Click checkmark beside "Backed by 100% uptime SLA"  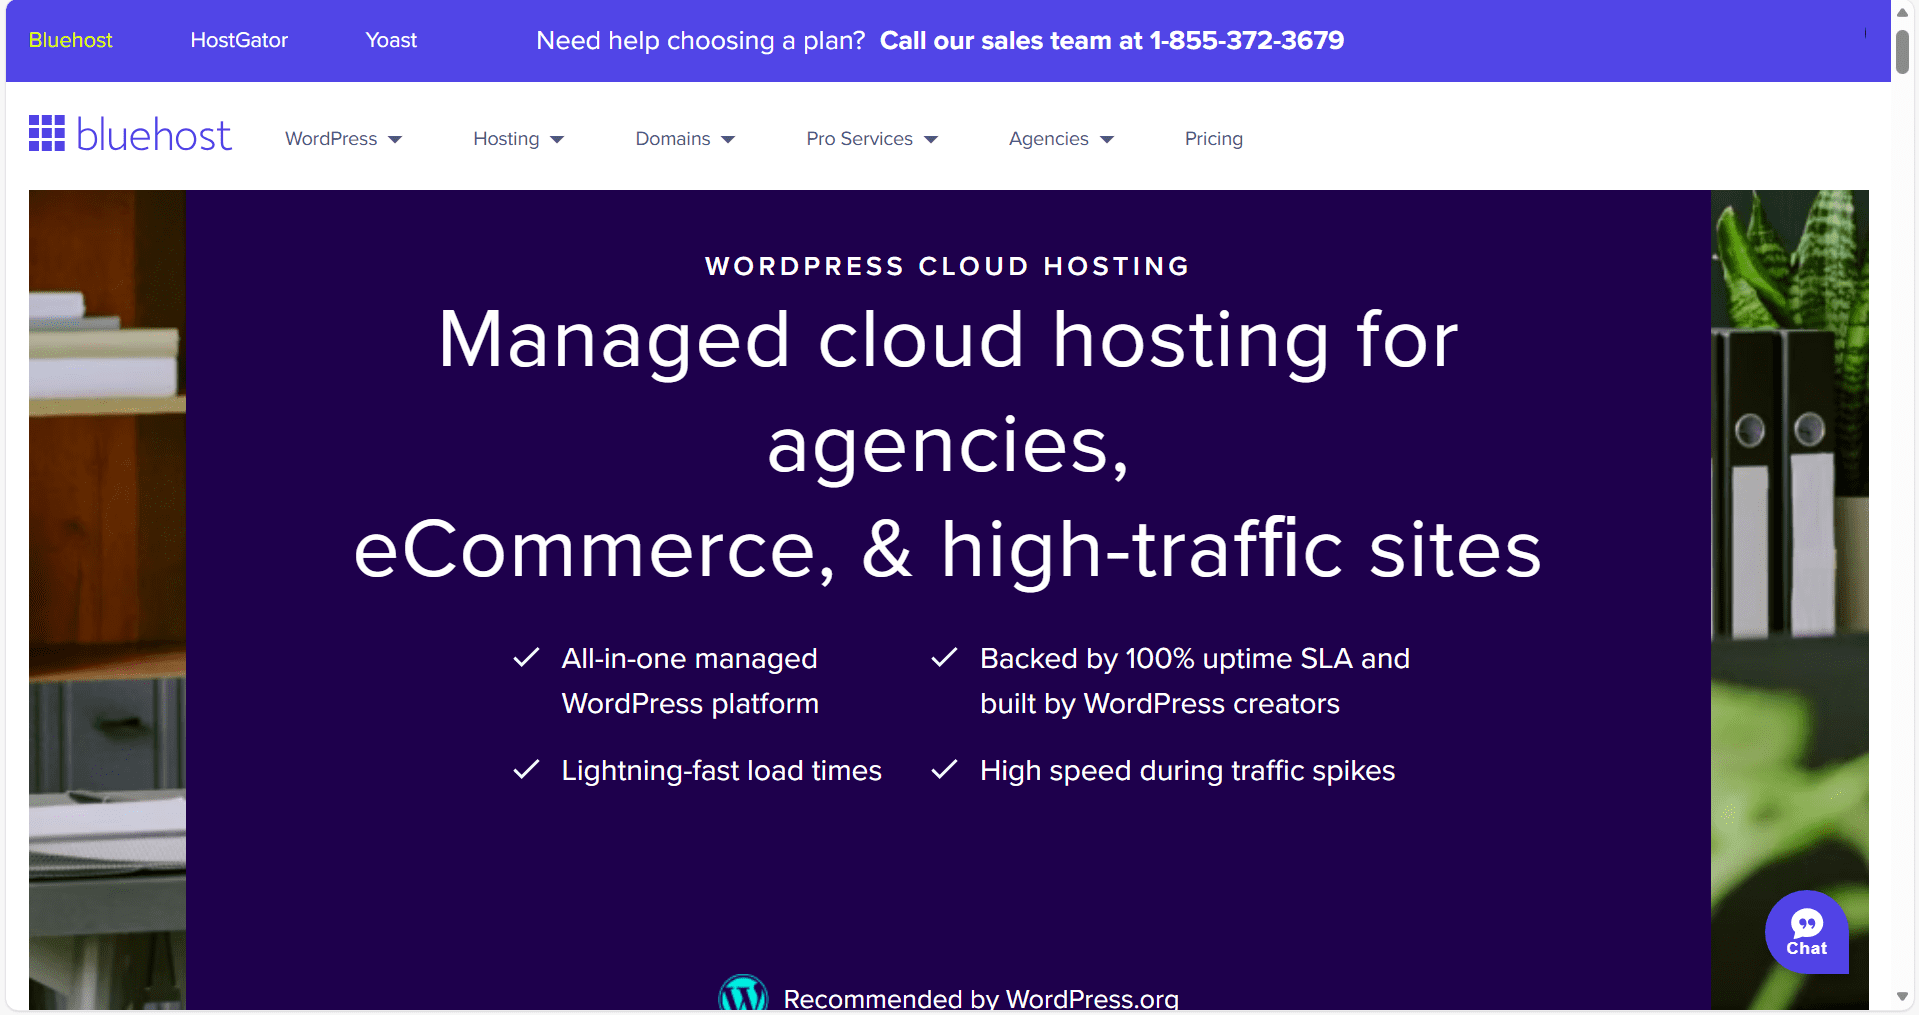tap(944, 657)
